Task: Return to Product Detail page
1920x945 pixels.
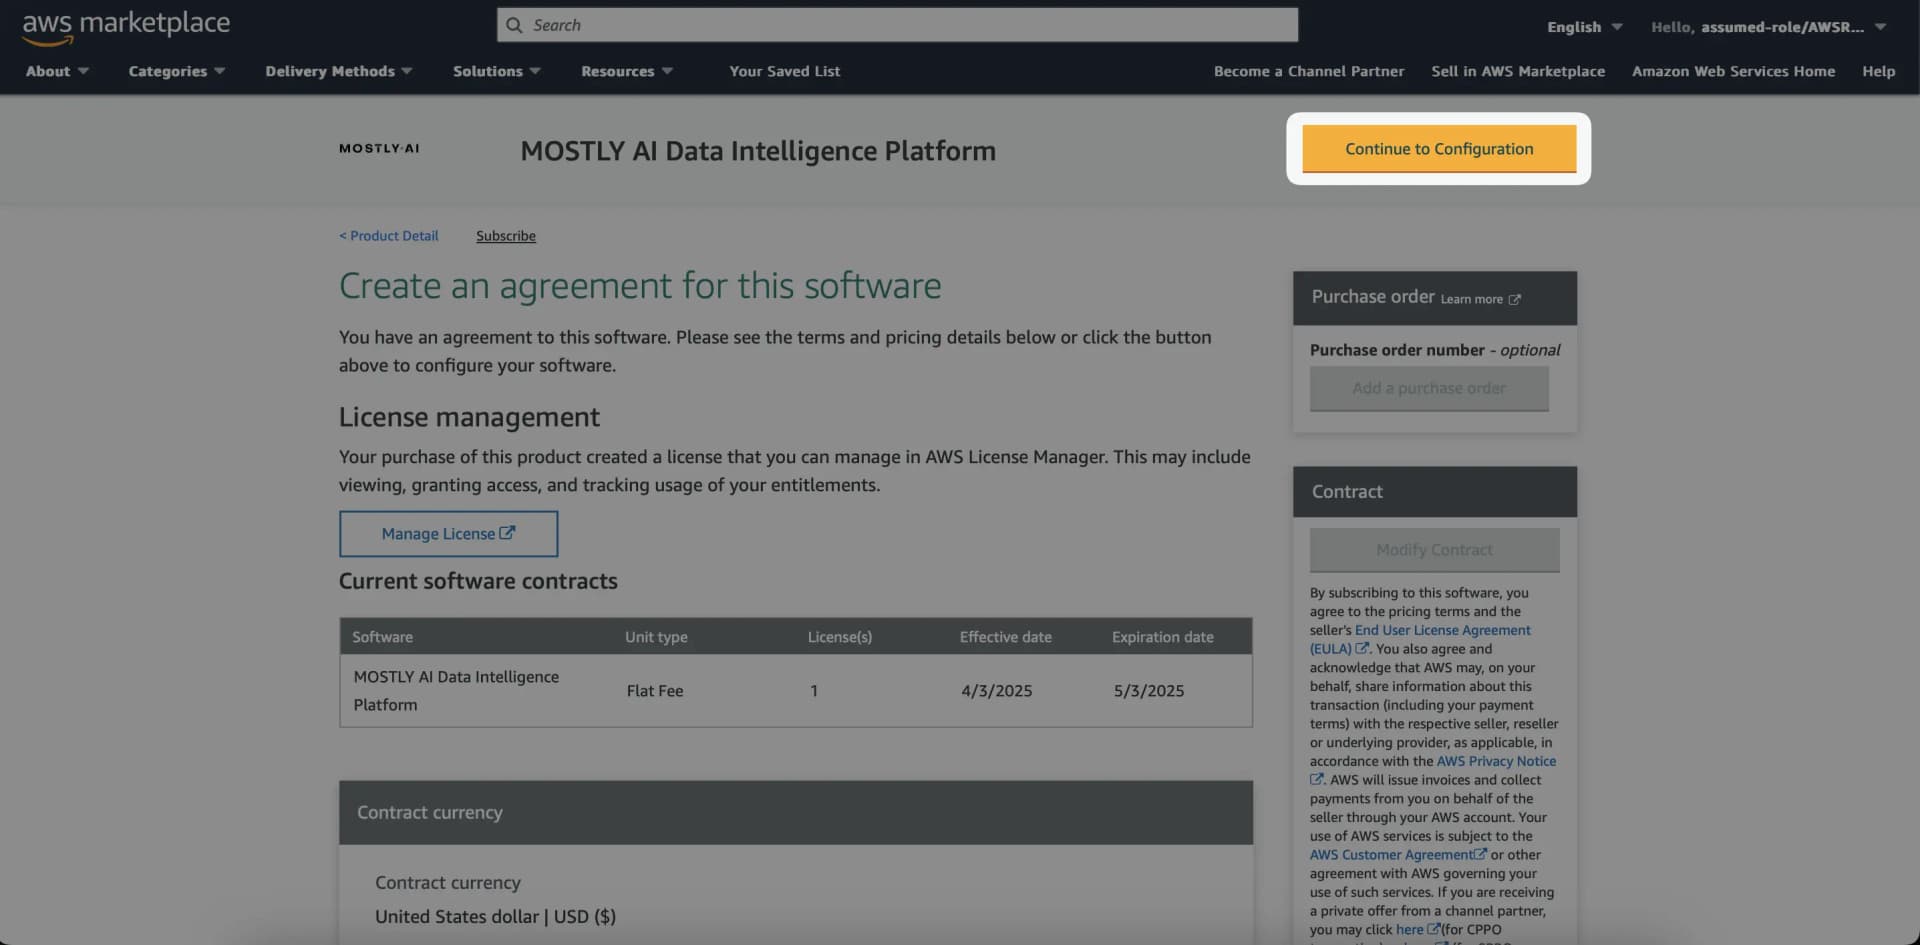Action: (389, 236)
